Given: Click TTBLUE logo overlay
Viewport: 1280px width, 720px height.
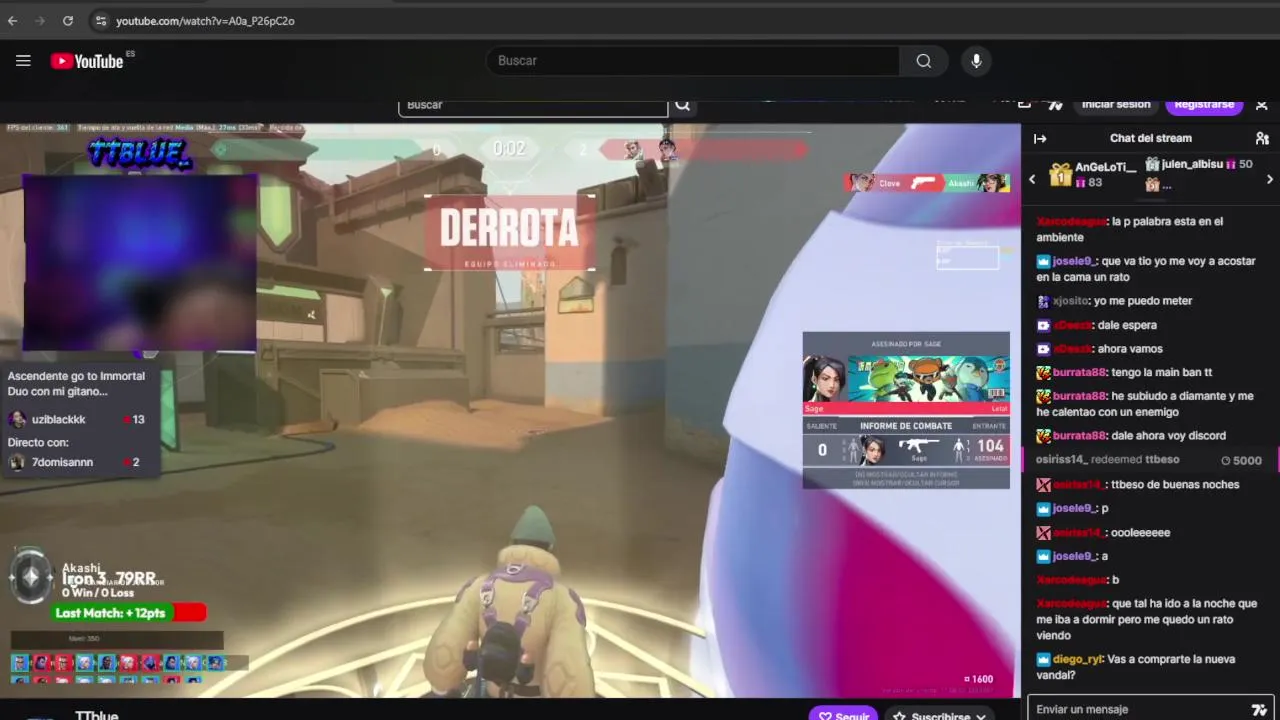Looking at the screenshot, I should (139, 153).
